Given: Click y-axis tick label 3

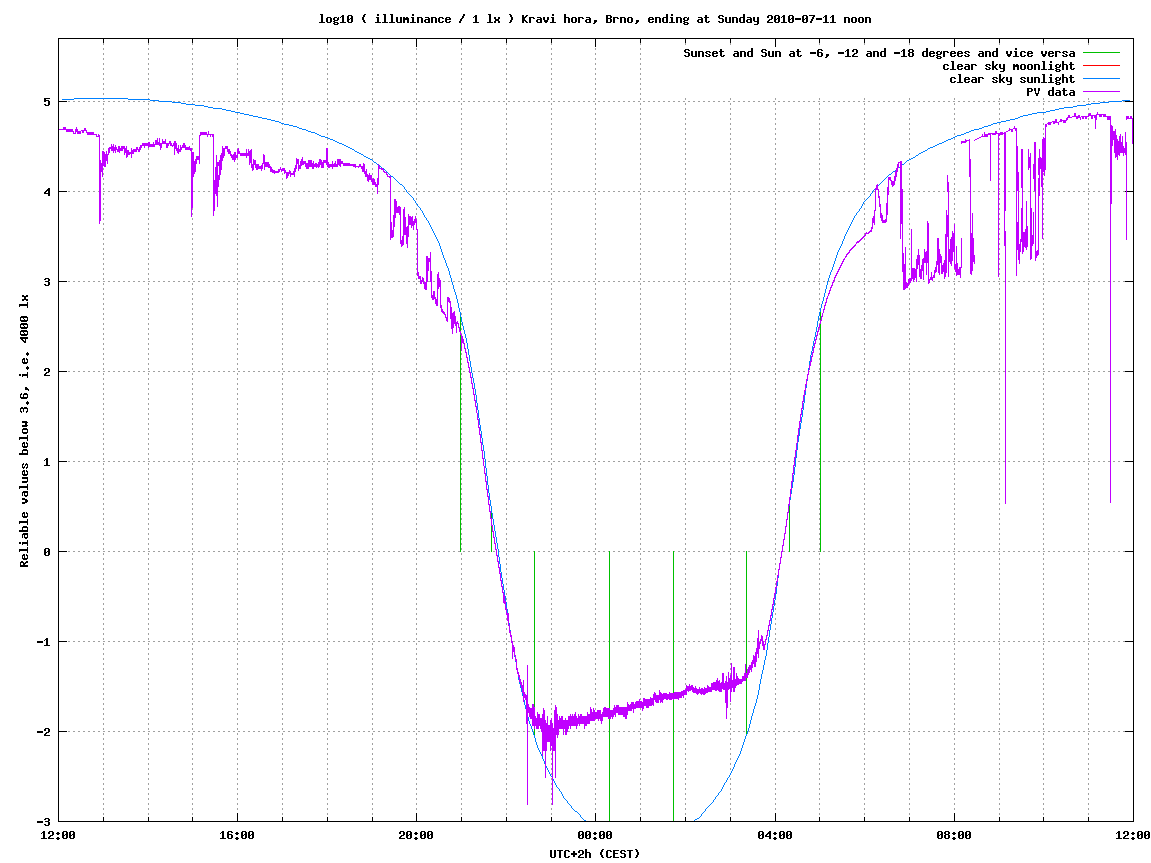Looking at the screenshot, I should click(47, 282).
